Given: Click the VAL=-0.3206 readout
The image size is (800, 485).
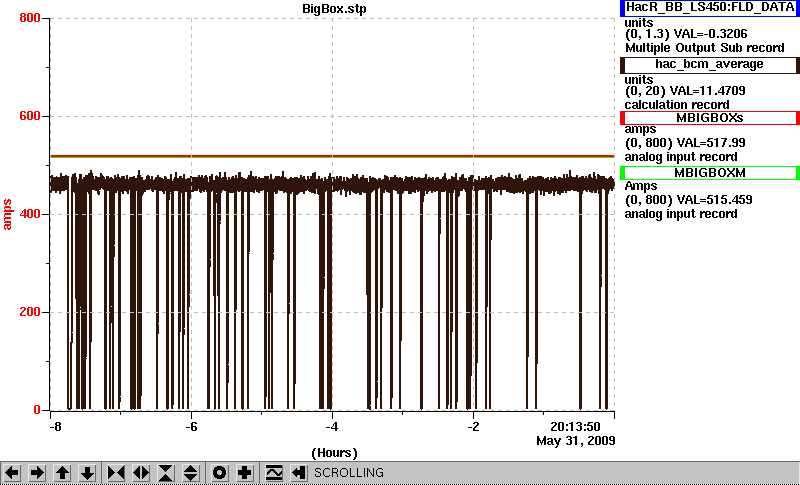Looking at the screenshot, I should click(711, 34).
